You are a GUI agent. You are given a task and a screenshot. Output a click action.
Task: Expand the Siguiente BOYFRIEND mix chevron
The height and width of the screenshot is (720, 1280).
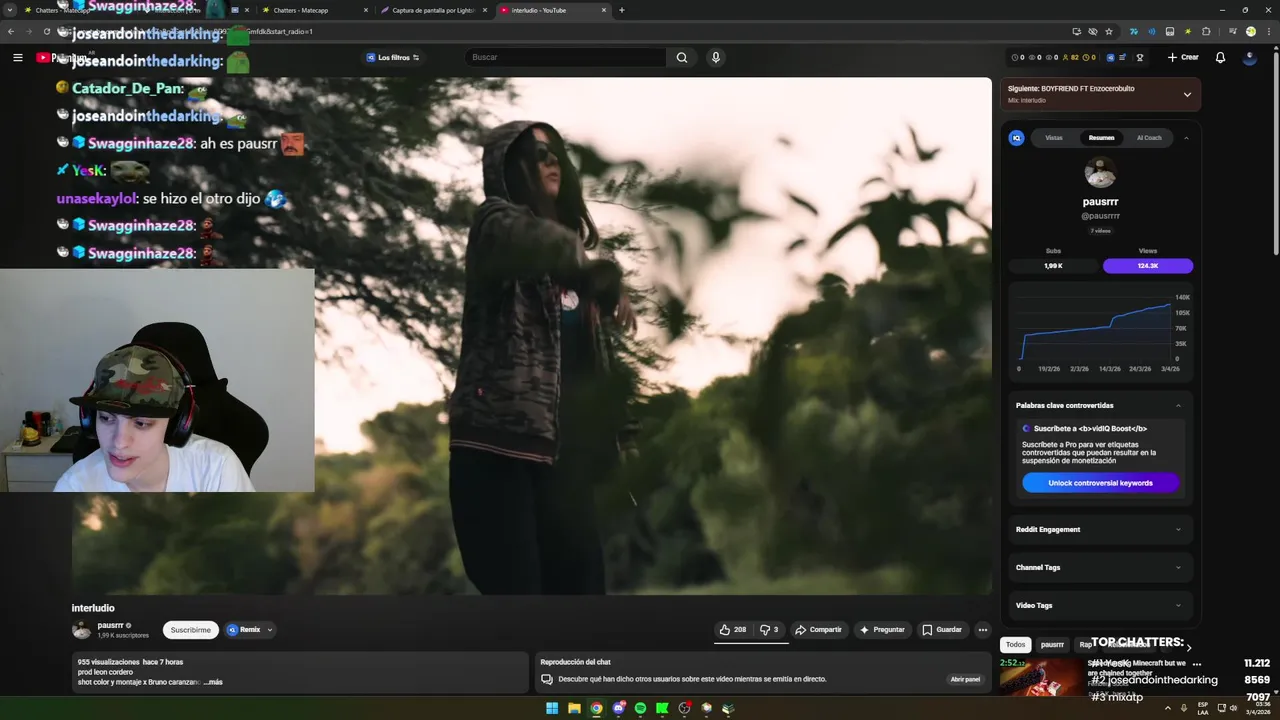point(1187,94)
